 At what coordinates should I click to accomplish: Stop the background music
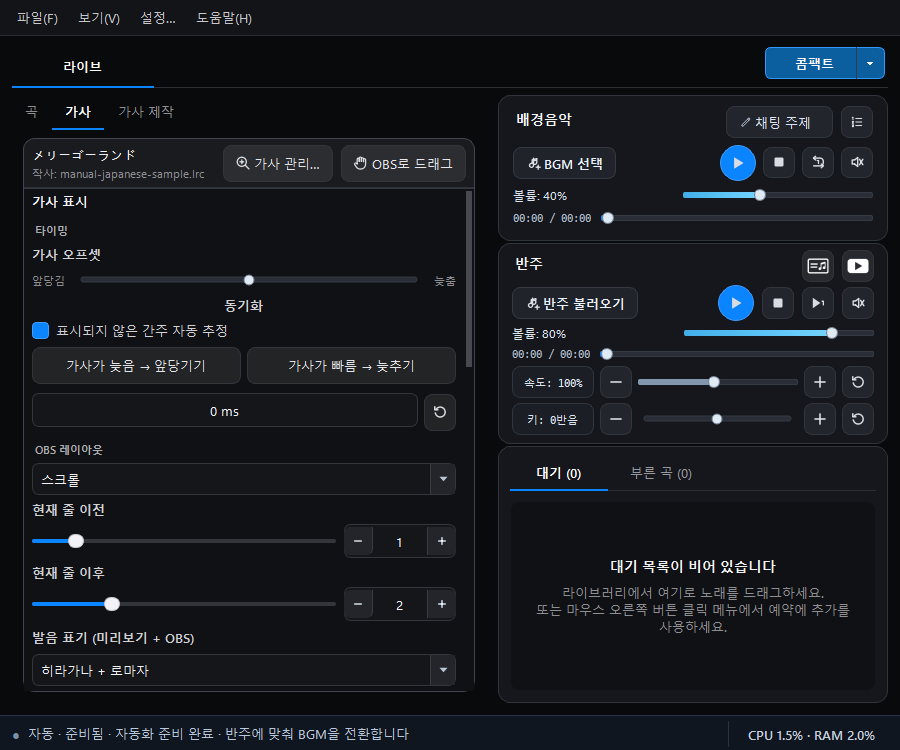779,162
